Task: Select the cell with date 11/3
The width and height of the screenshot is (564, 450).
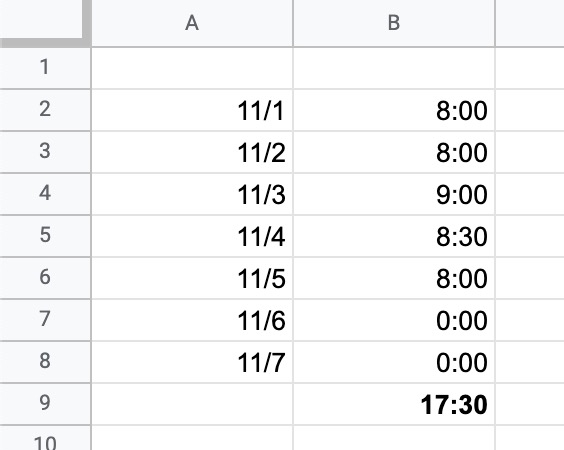Action: click(x=192, y=194)
